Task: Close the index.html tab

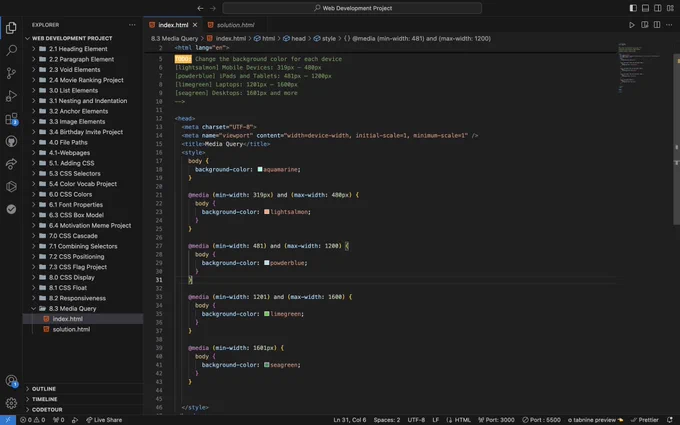Action: click(x=195, y=25)
